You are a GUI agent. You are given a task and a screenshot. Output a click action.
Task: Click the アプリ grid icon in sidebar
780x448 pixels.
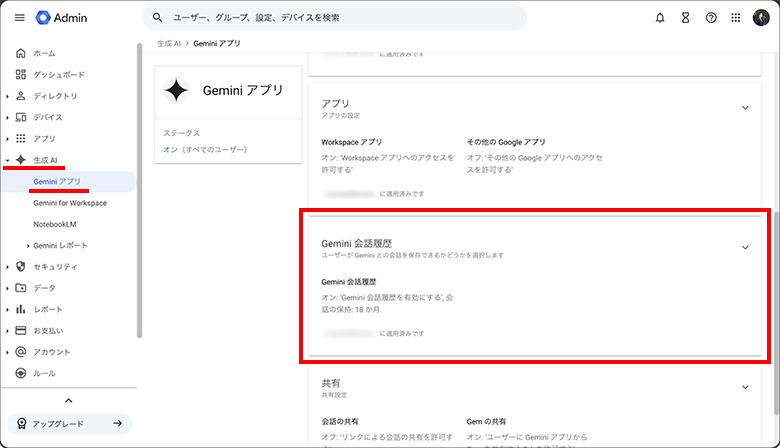pyautogui.click(x=20, y=138)
